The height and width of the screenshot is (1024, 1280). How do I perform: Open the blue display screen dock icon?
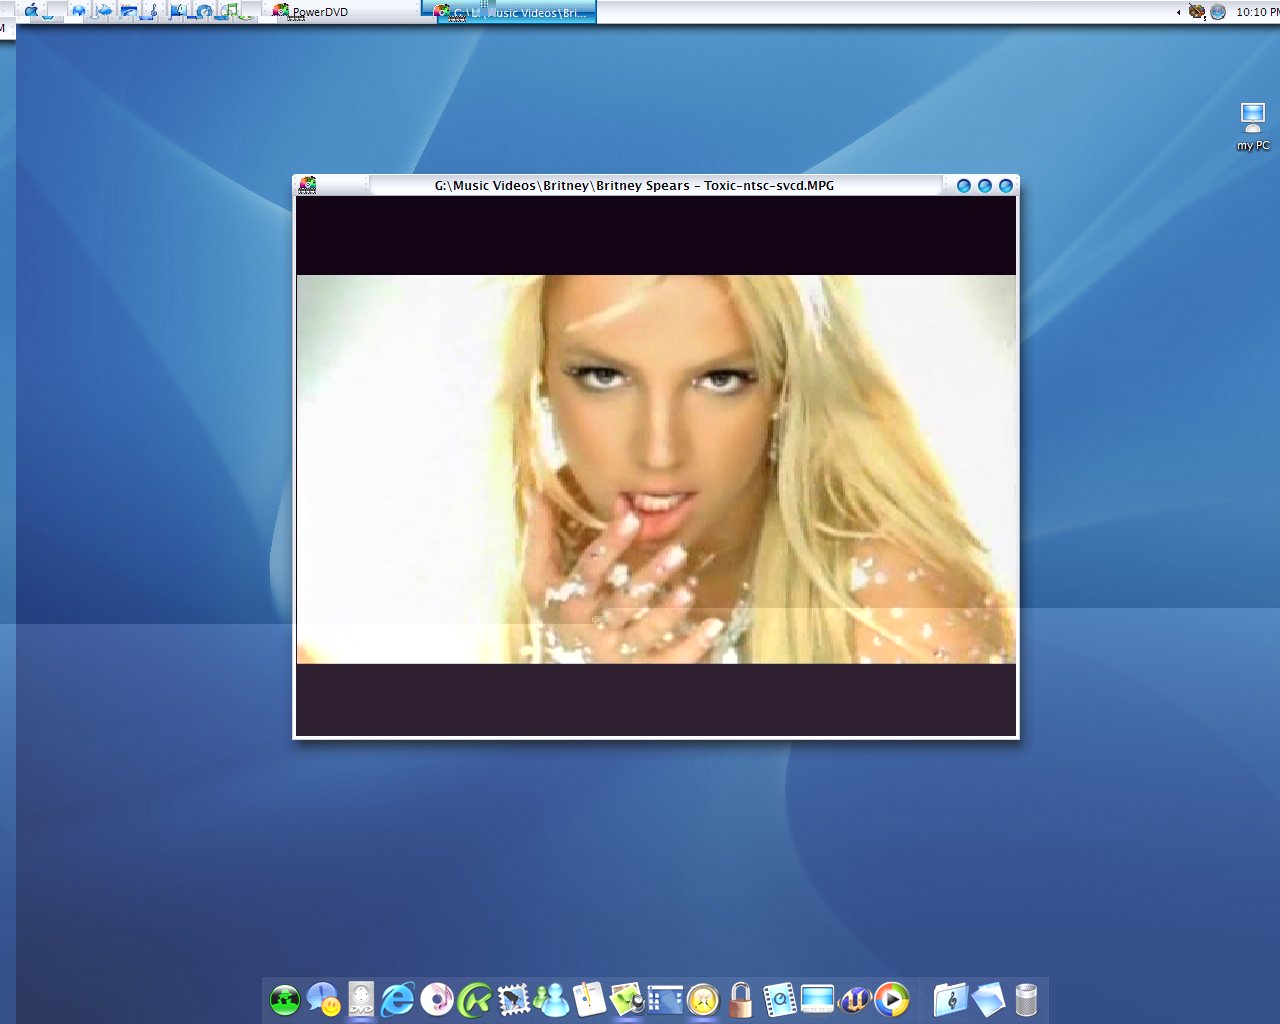[817, 999]
